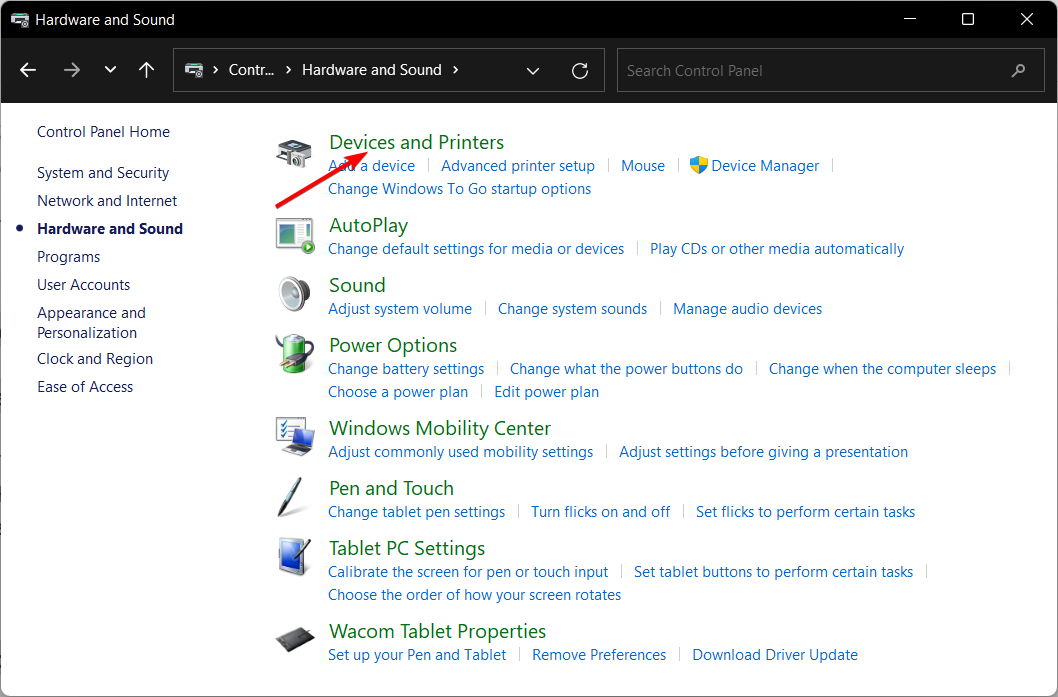Click Manage audio devices link

[x=747, y=309]
